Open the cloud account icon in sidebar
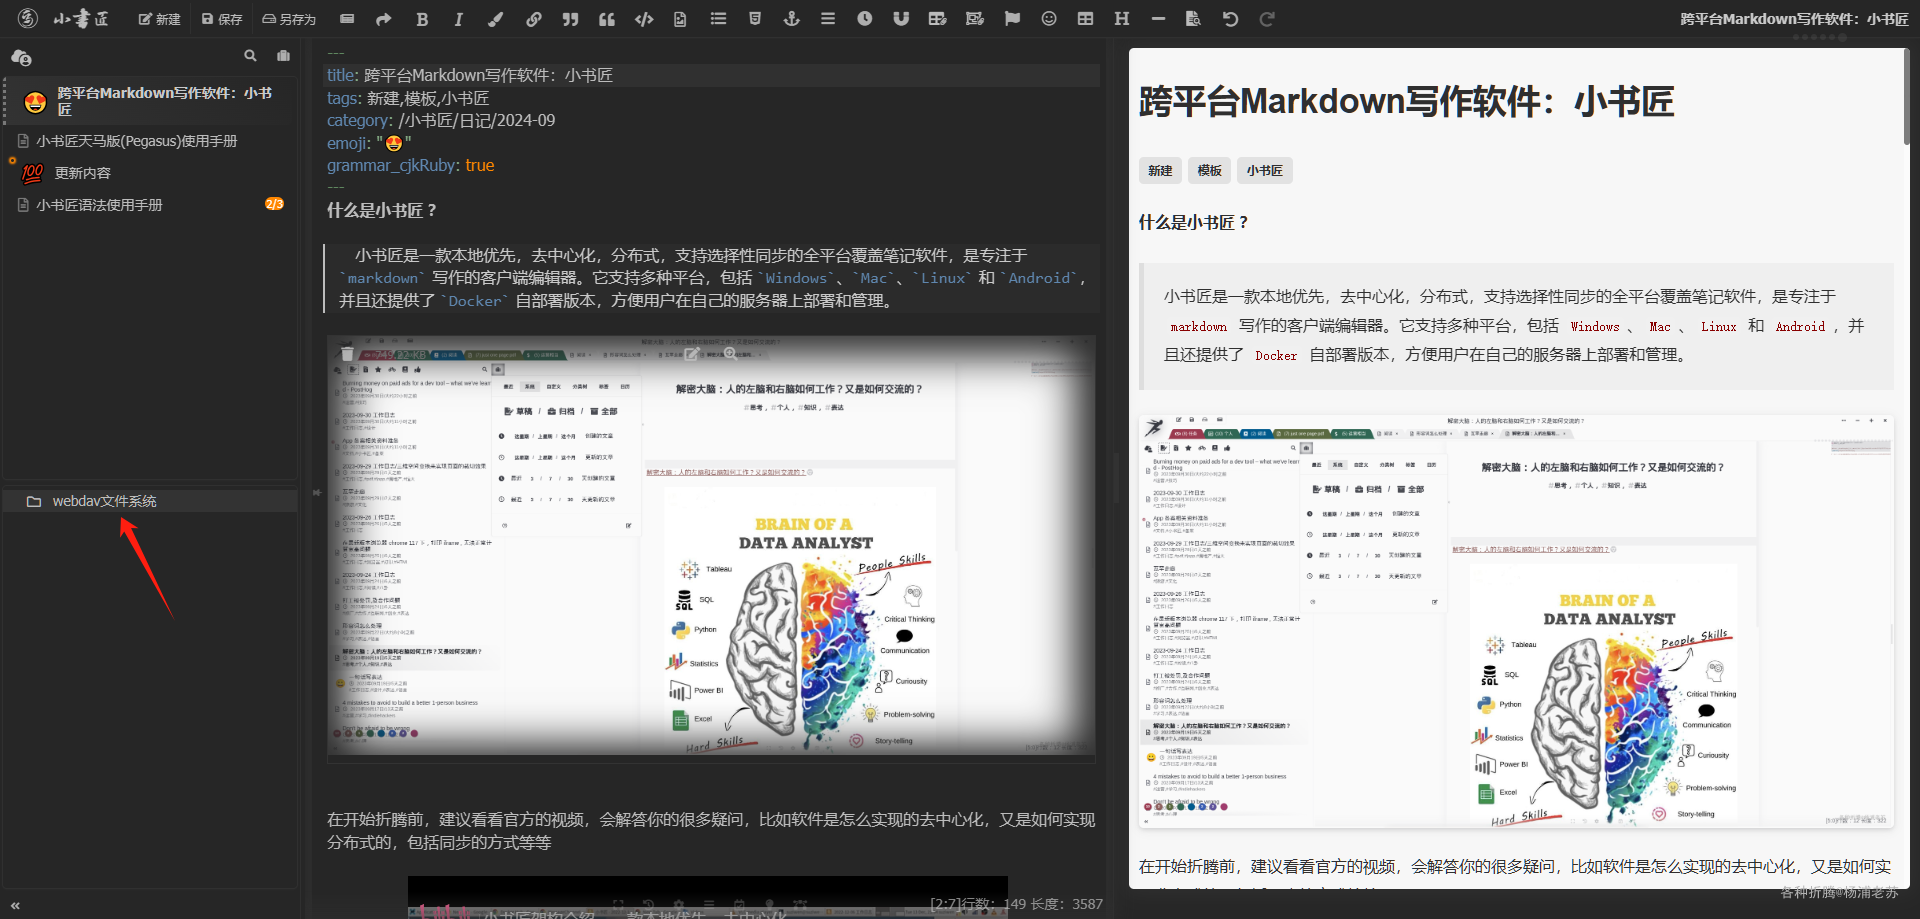 pos(21,57)
